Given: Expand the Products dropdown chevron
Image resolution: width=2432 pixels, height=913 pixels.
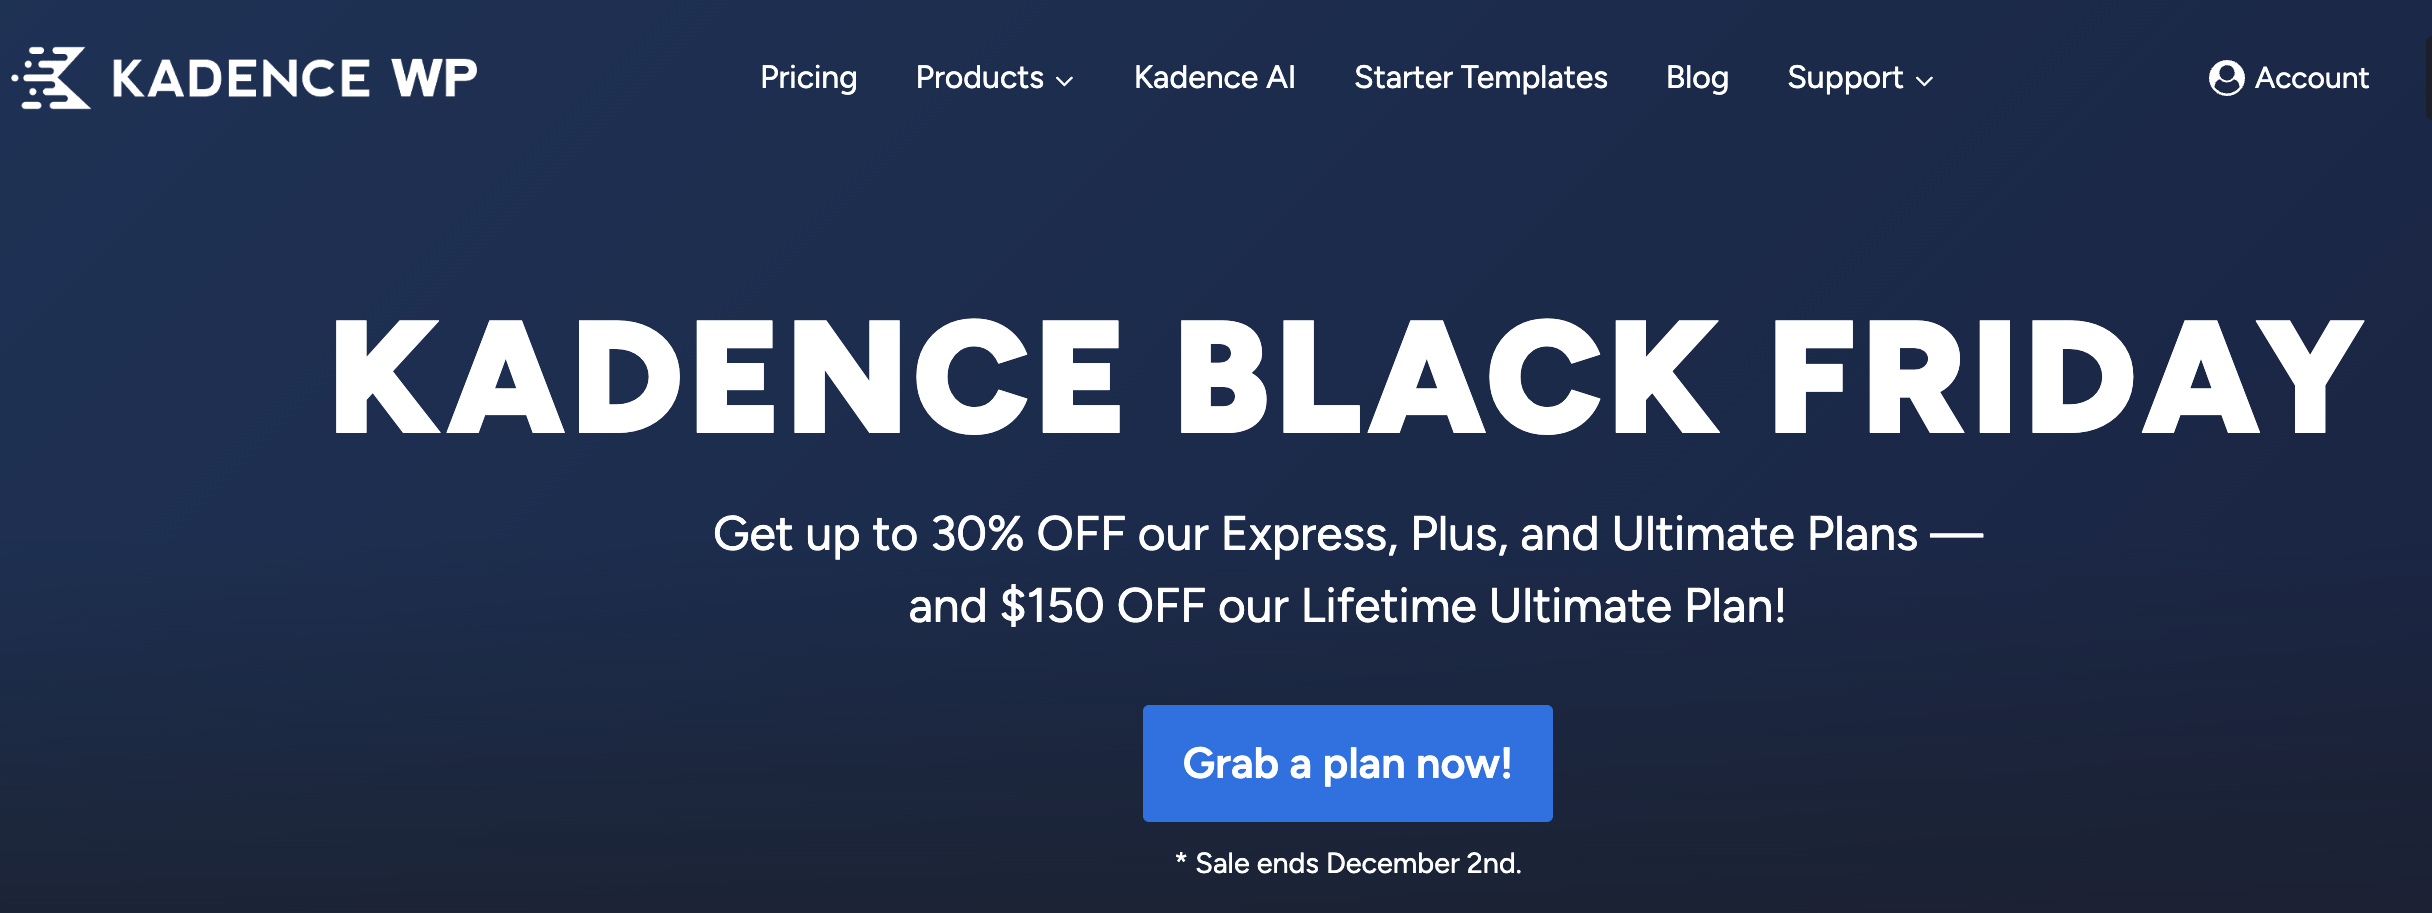Looking at the screenshot, I should pyautogui.click(x=1065, y=81).
